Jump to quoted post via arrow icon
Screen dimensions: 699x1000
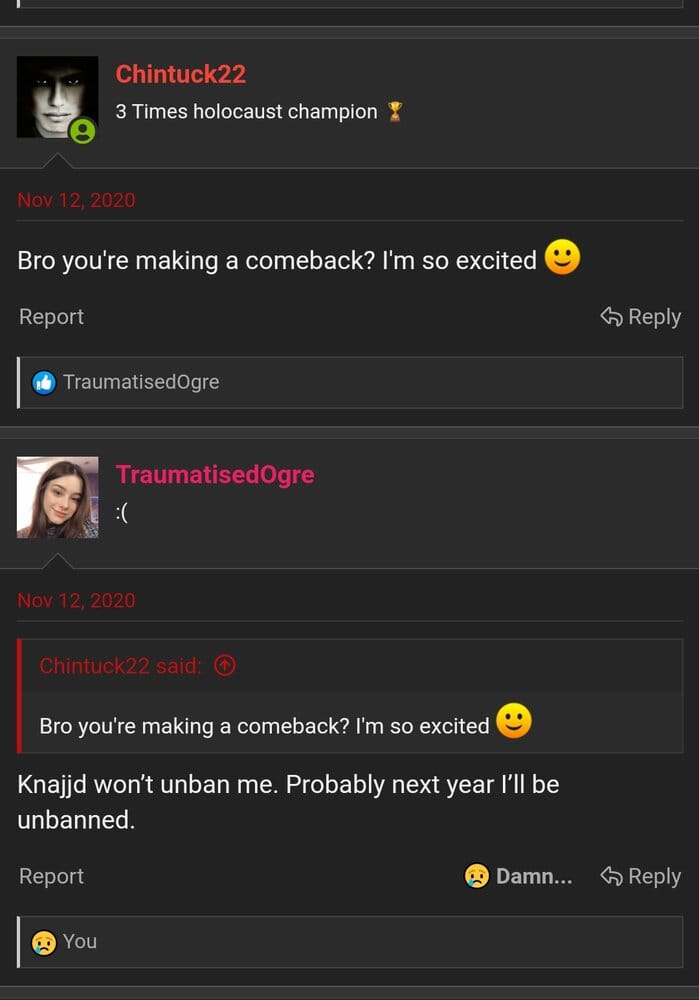point(225,666)
